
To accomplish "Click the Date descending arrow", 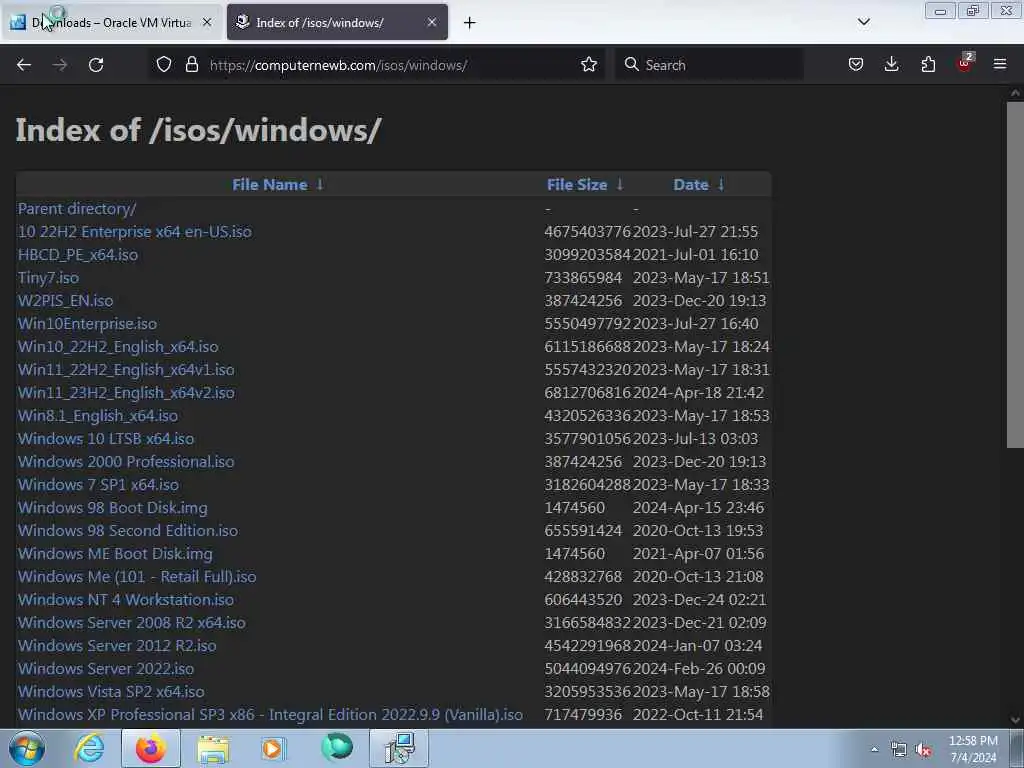I will click(x=721, y=185).
